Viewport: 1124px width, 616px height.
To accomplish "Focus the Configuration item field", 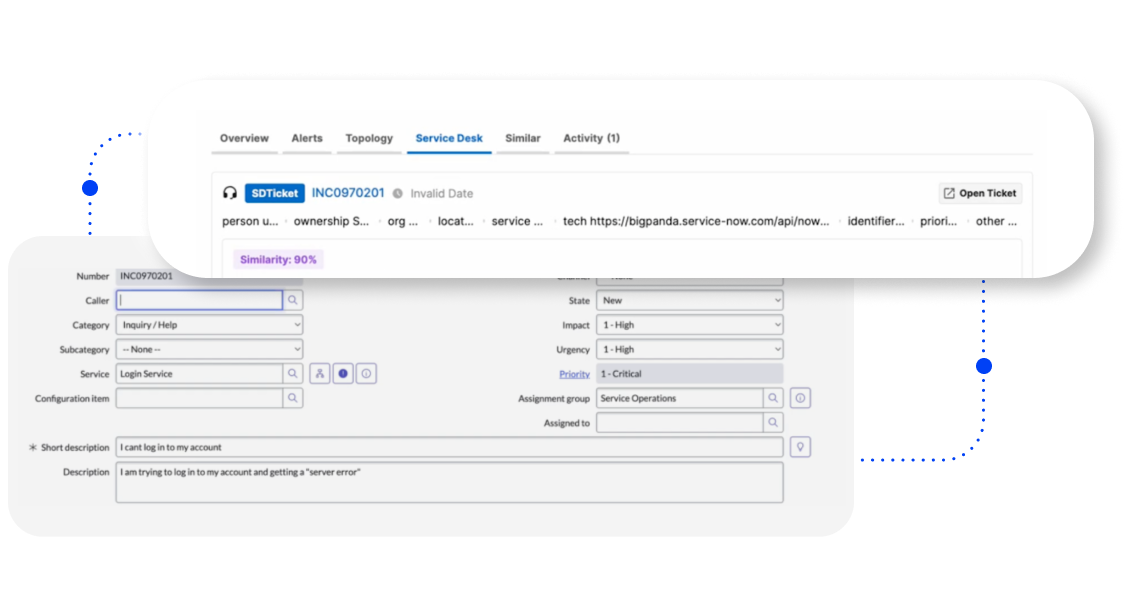I will point(199,398).
